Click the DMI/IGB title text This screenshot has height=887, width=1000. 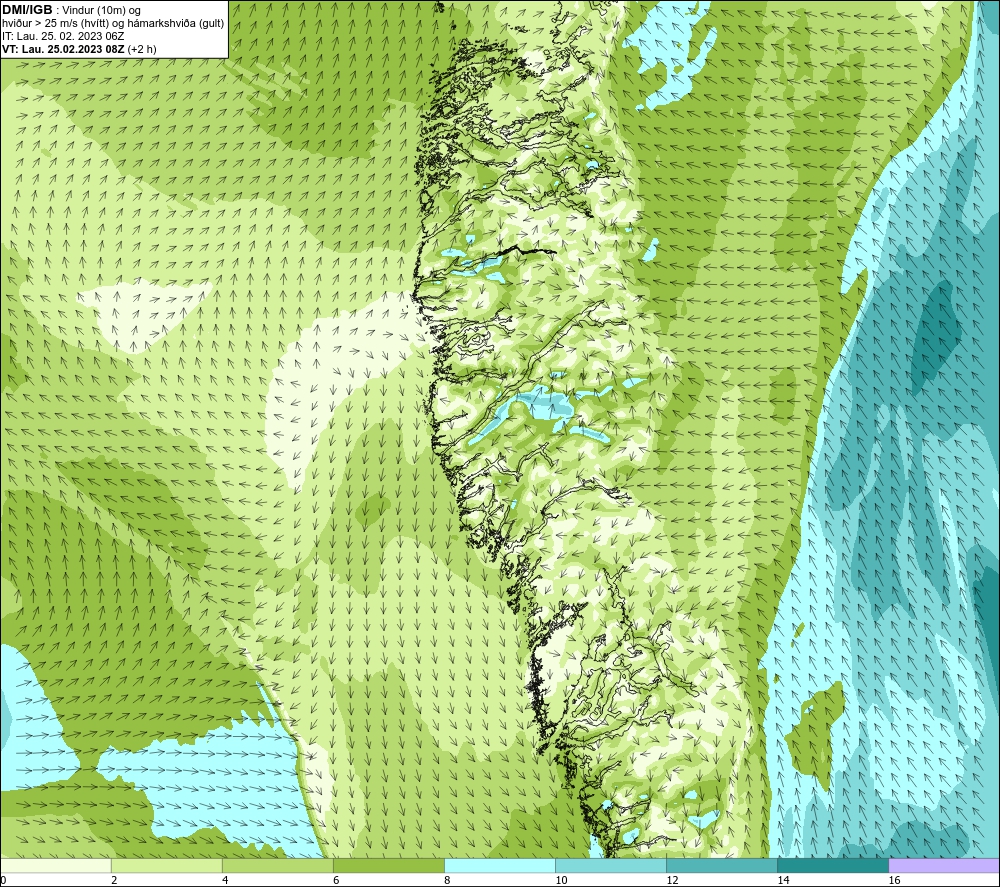[x=27, y=10]
